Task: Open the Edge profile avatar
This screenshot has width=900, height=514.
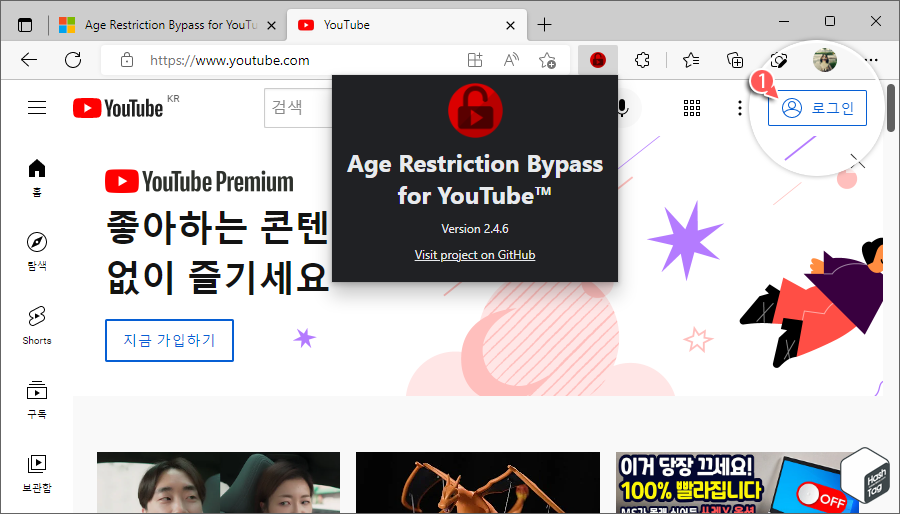Action: pyautogui.click(x=825, y=60)
